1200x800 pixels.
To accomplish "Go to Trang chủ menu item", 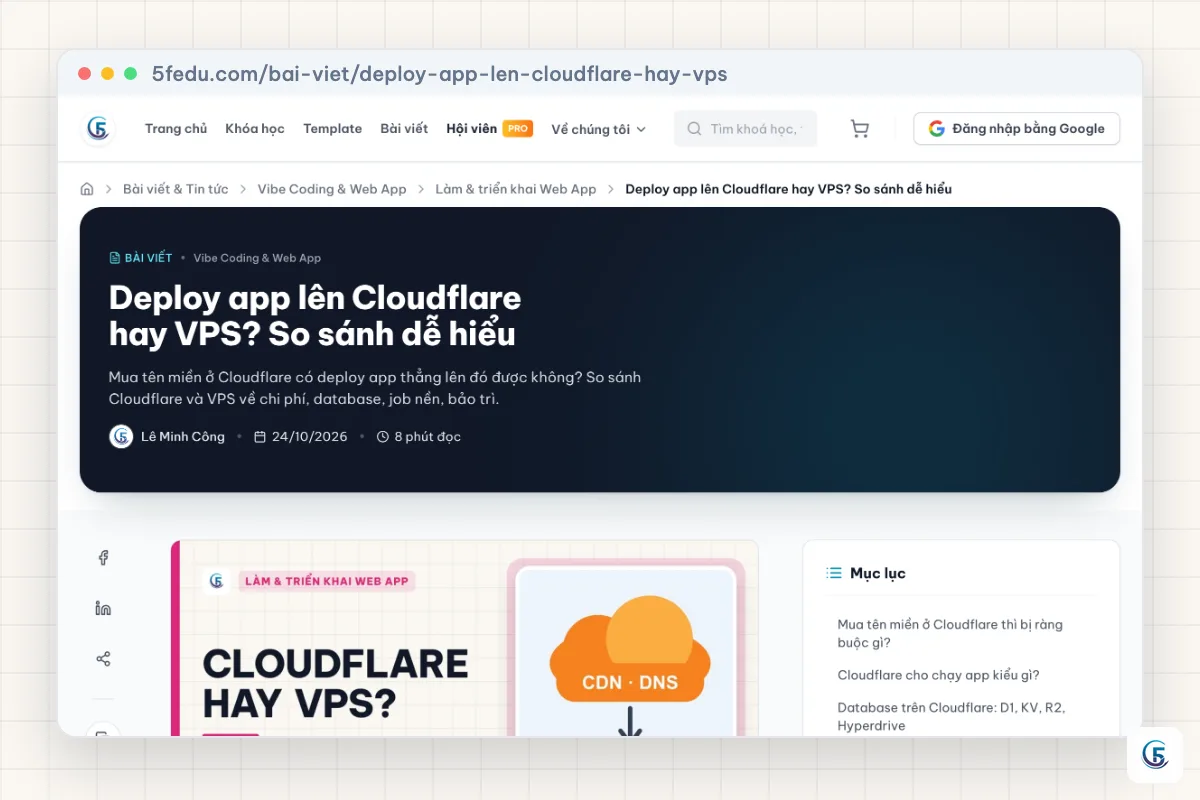I will click(x=176, y=129).
